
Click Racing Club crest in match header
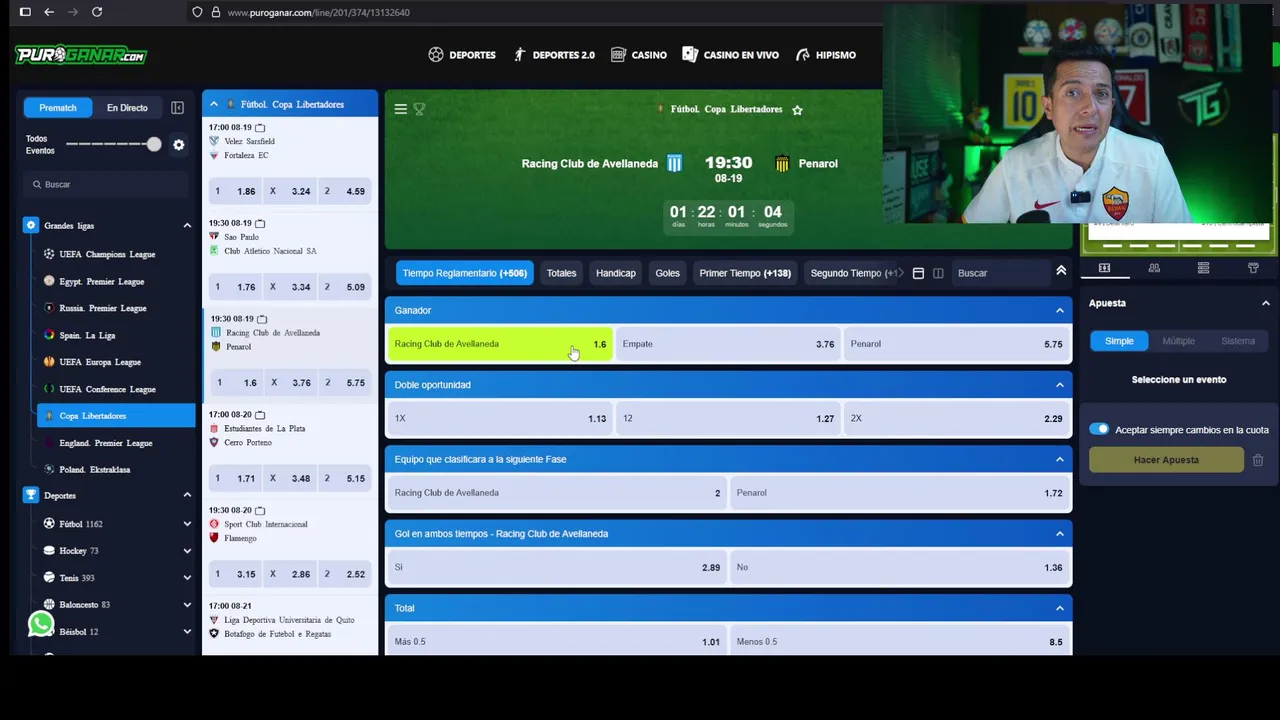point(674,164)
